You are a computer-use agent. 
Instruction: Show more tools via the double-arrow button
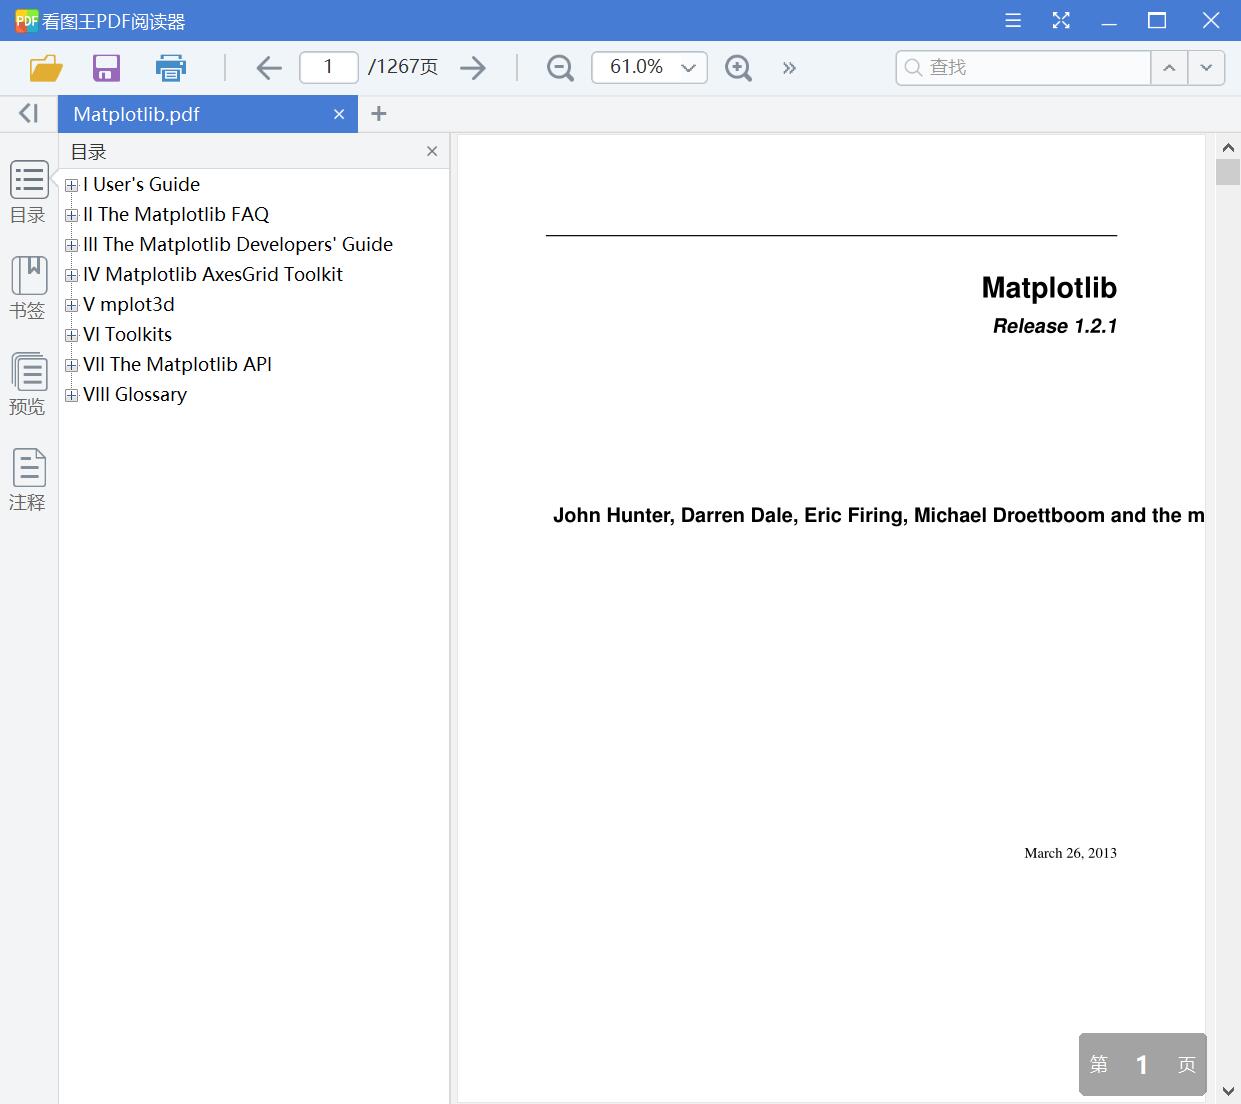pyautogui.click(x=789, y=67)
